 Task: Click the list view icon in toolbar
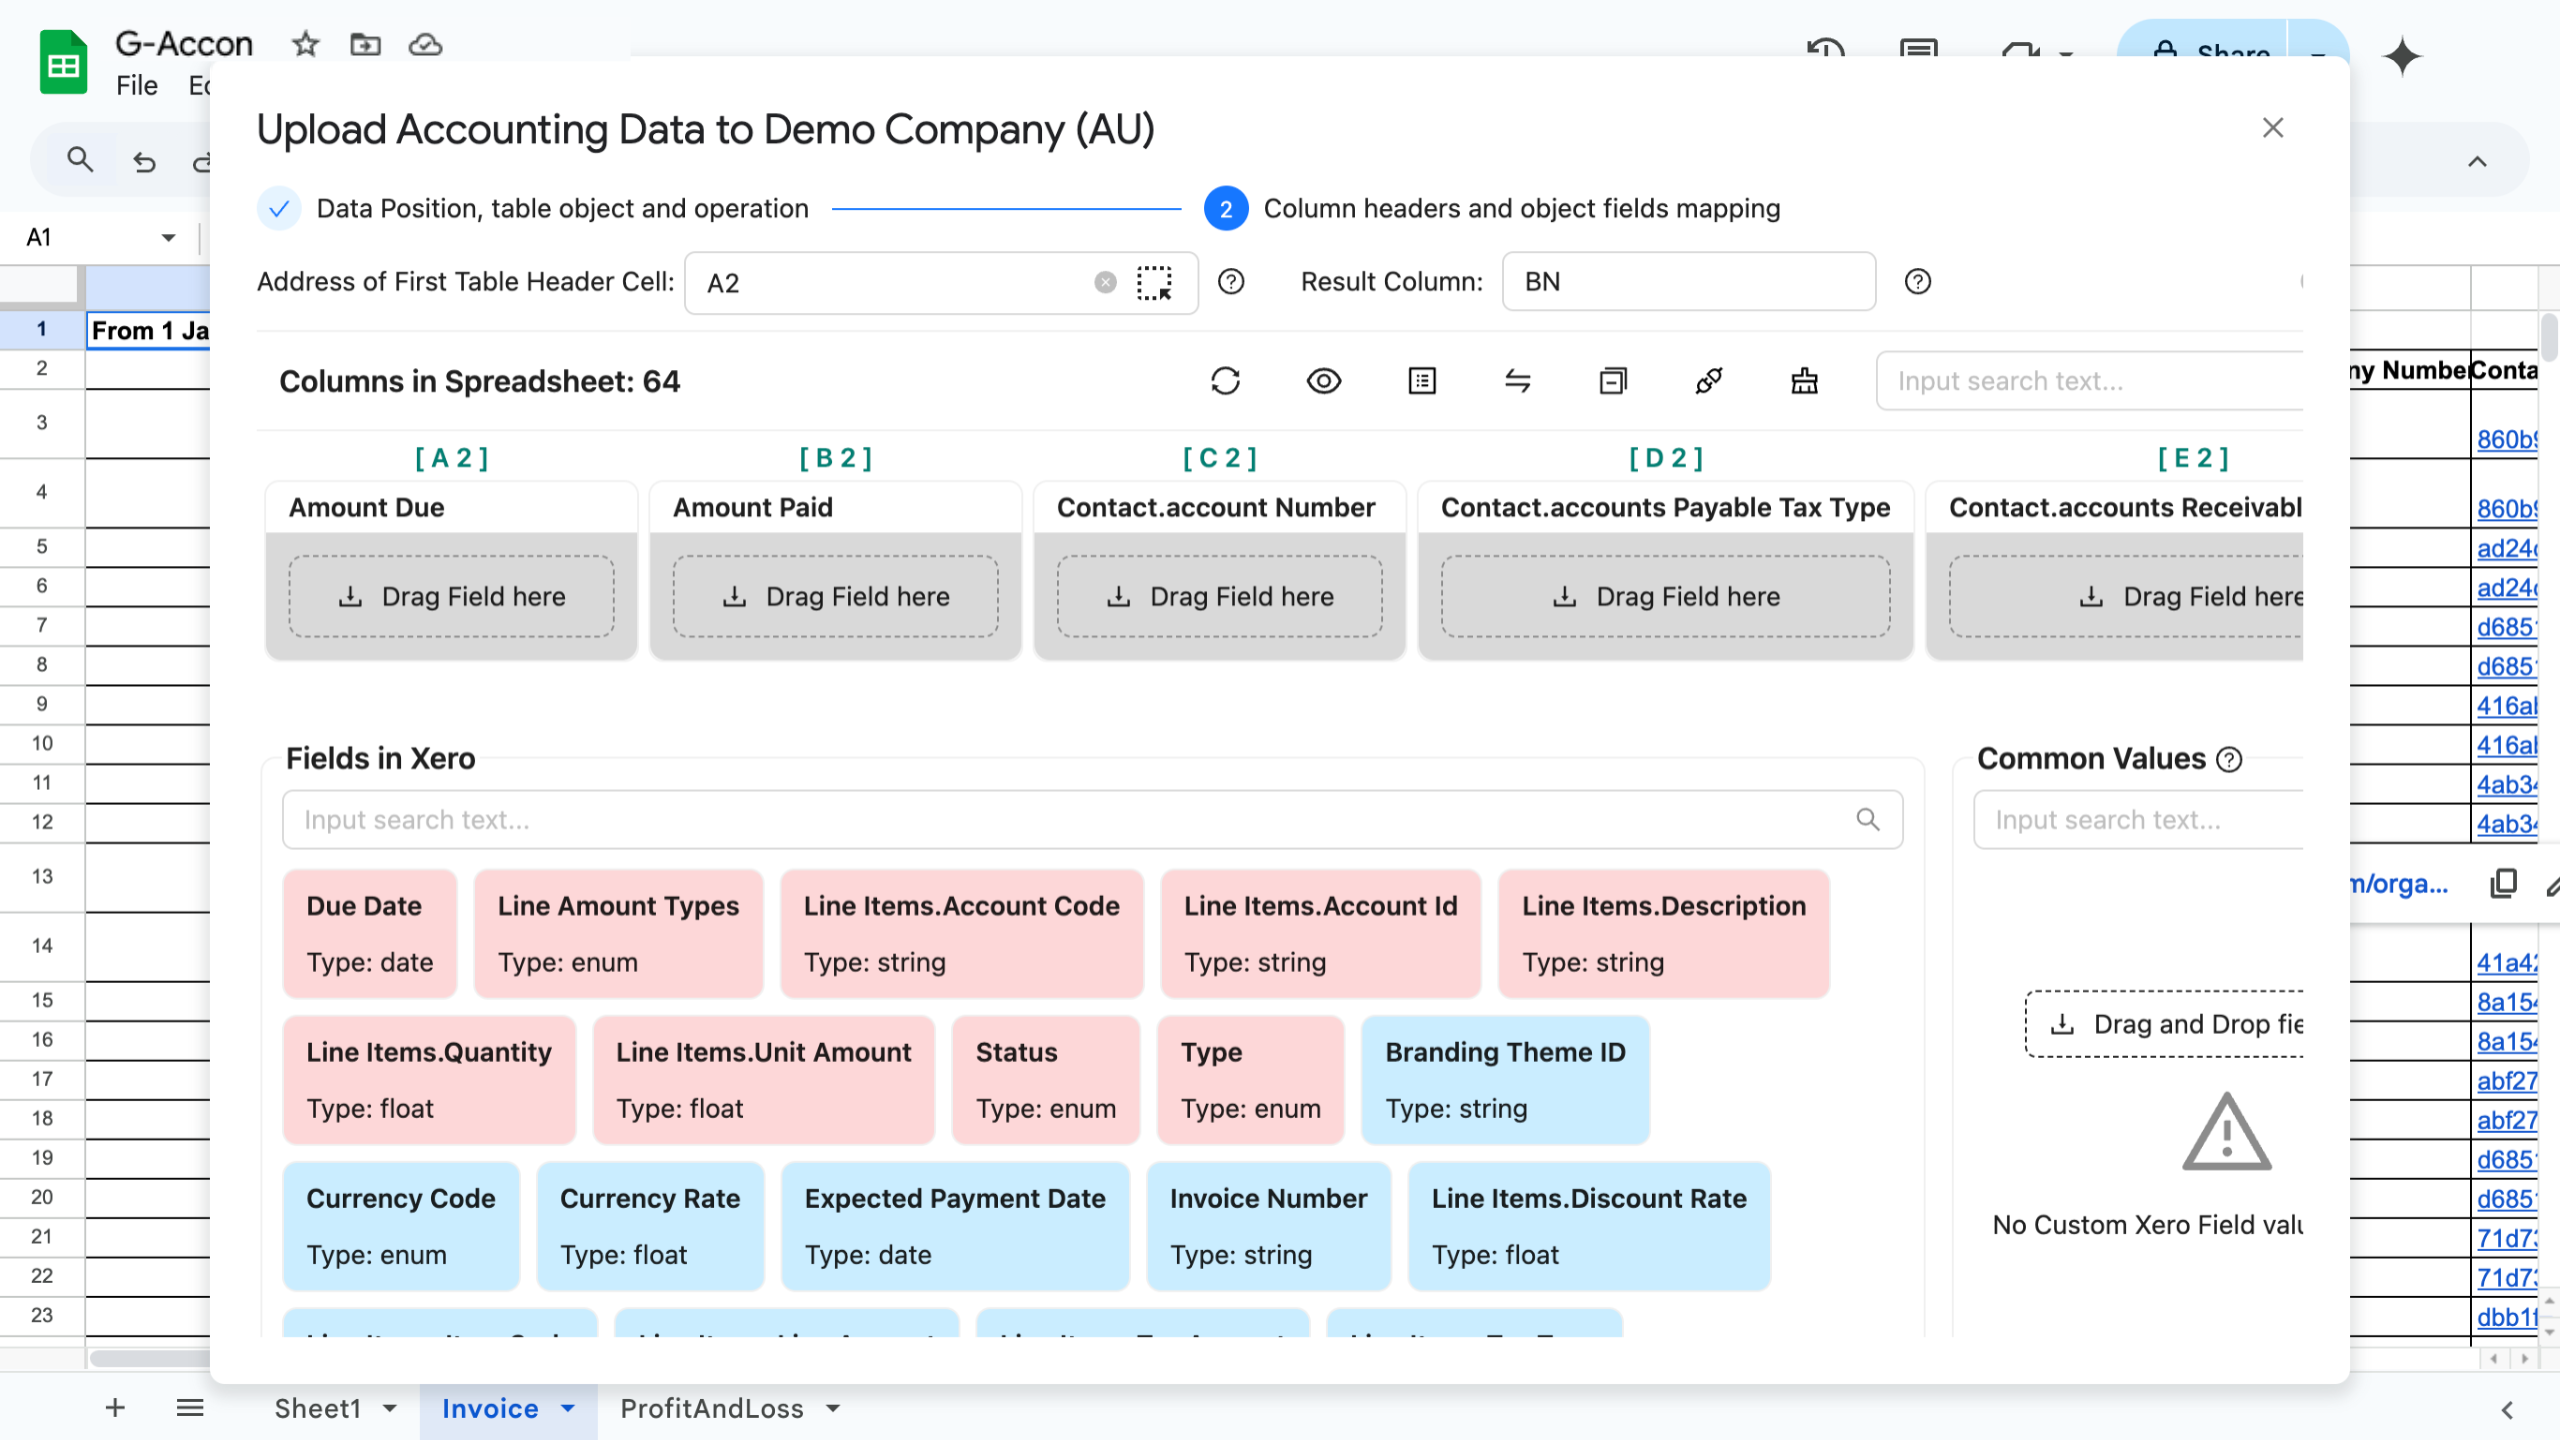(x=1421, y=381)
